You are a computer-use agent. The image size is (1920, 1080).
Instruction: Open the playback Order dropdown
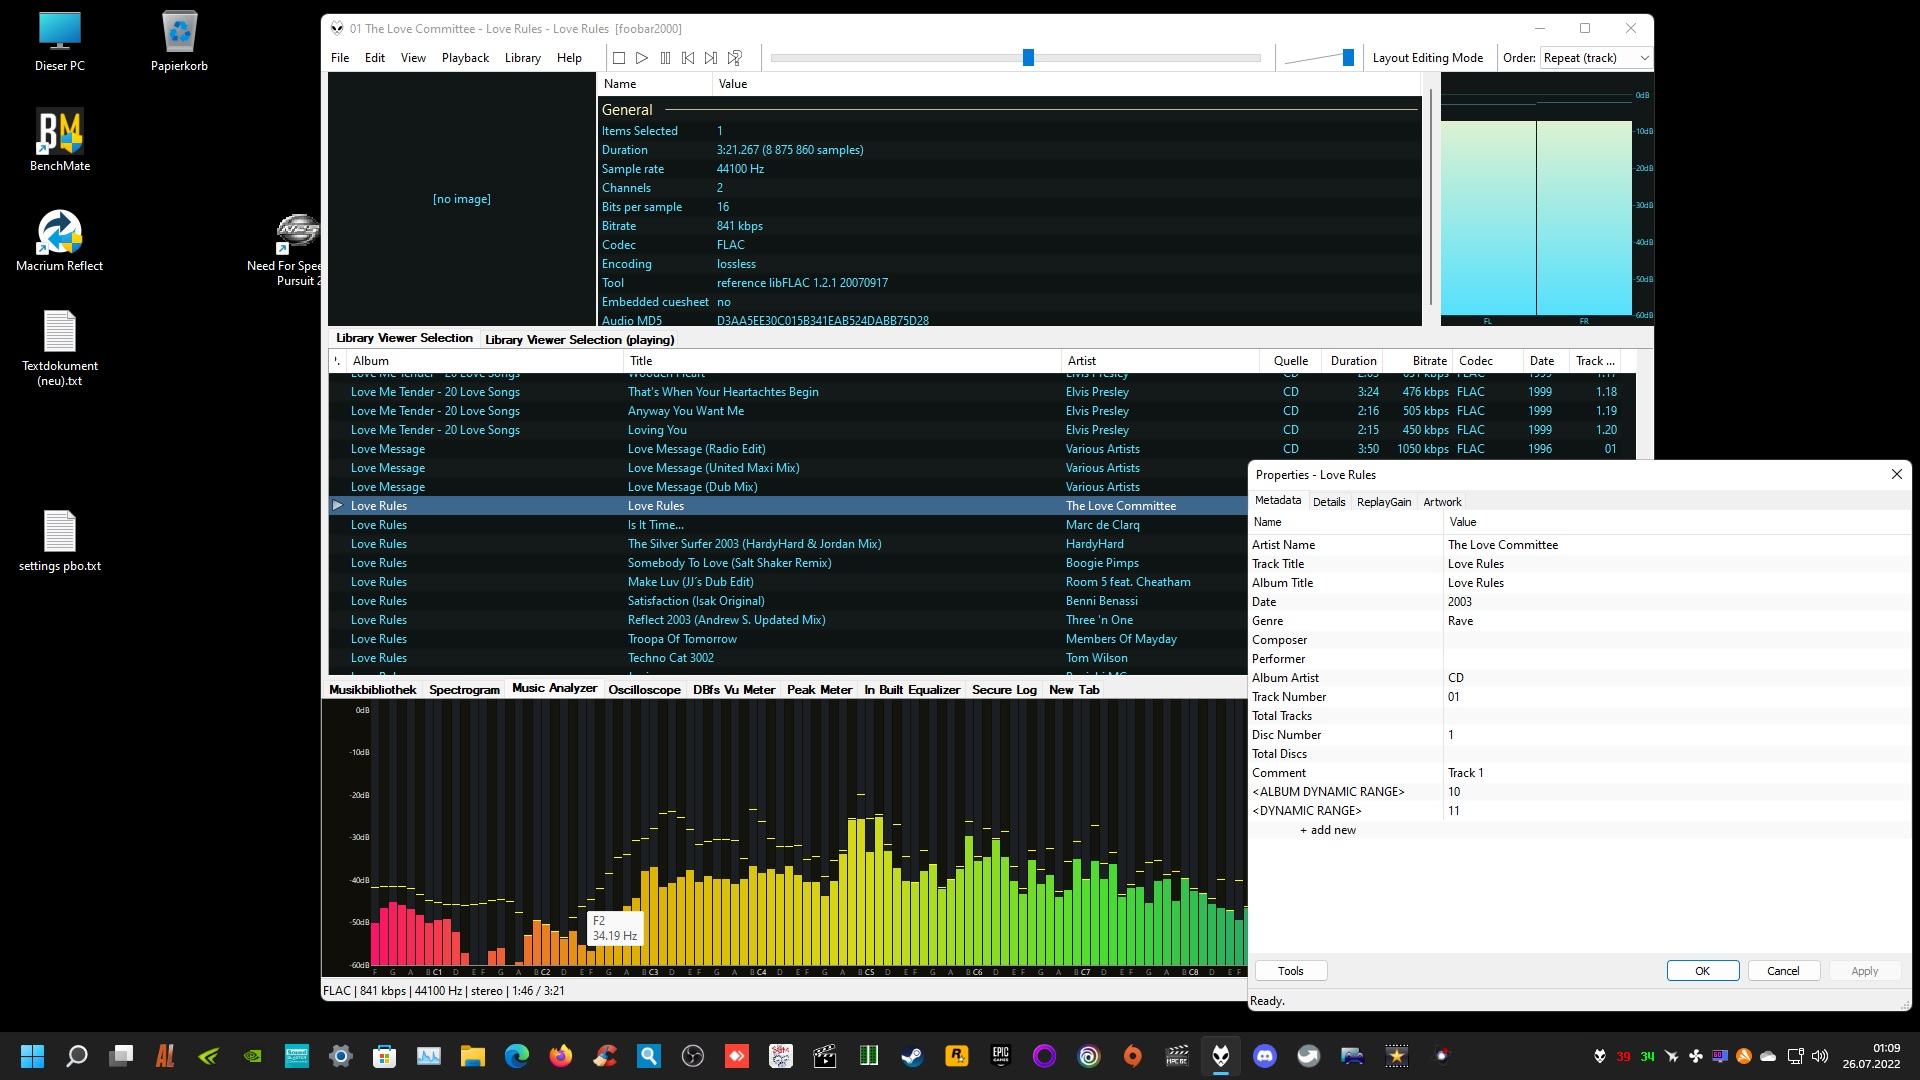(x=1595, y=58)
